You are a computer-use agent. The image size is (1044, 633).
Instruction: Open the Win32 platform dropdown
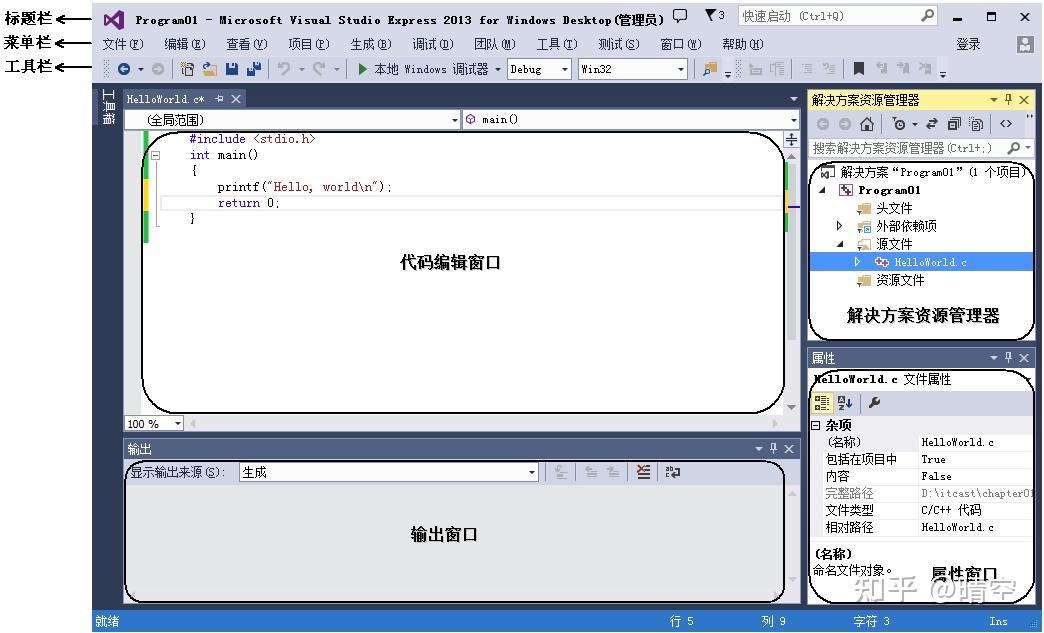click(x=680, y=69)
